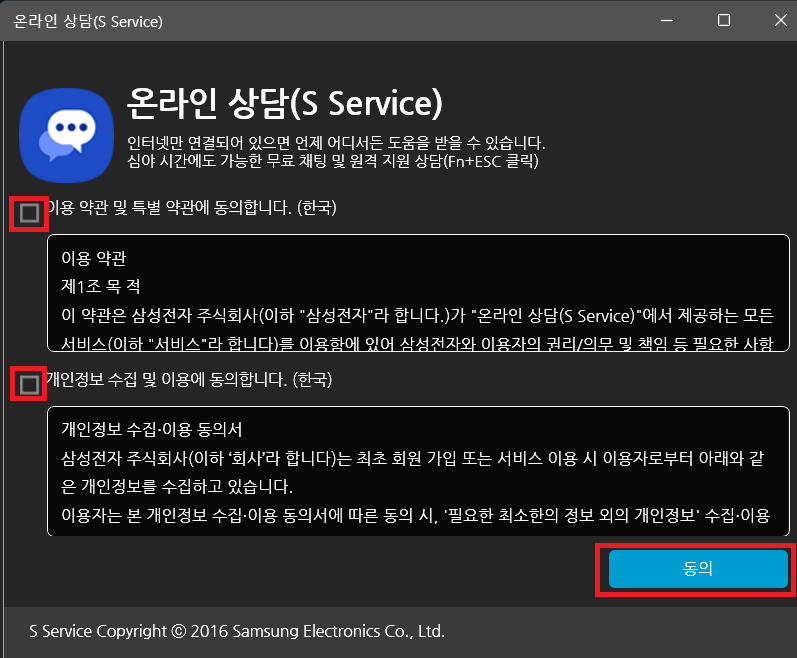Click the 이용 약관 및 특별 약관에 동의합니다 label
The width and height of the screenshot is (797, 658).
[x=192, y=208]
